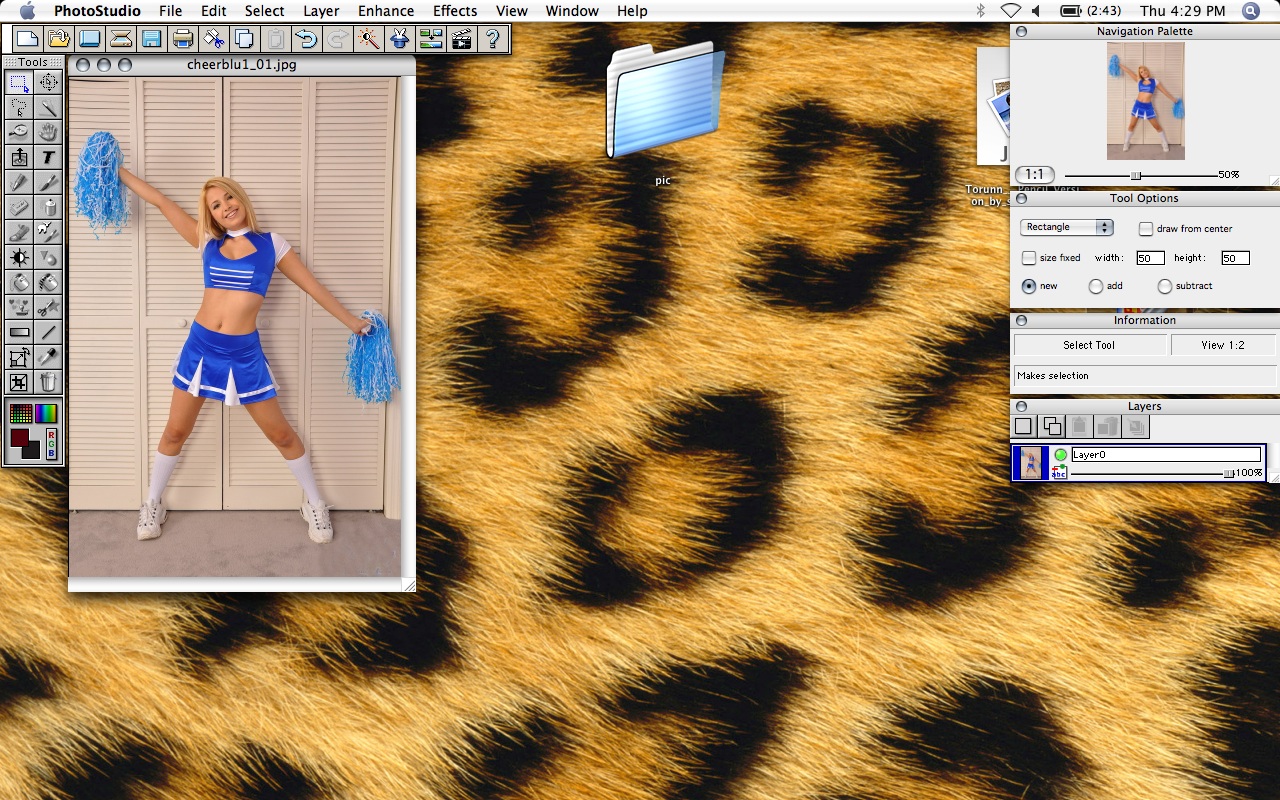1280x800 pixels.
Task: Click the Spotlight search icon in menu bar
Action: [1251, 11]
